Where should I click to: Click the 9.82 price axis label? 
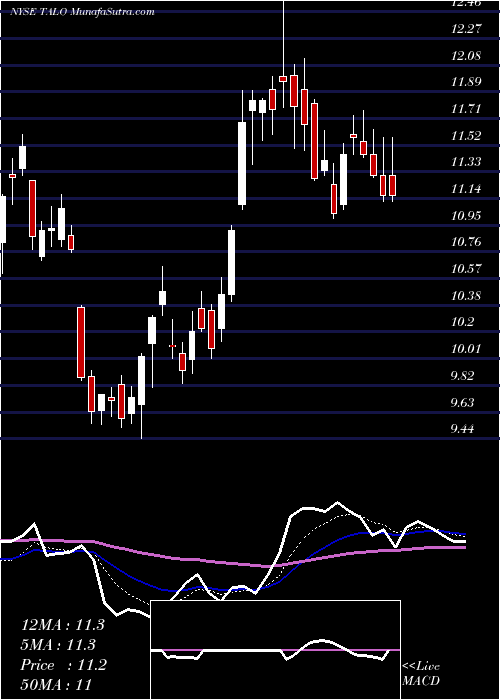462,375
